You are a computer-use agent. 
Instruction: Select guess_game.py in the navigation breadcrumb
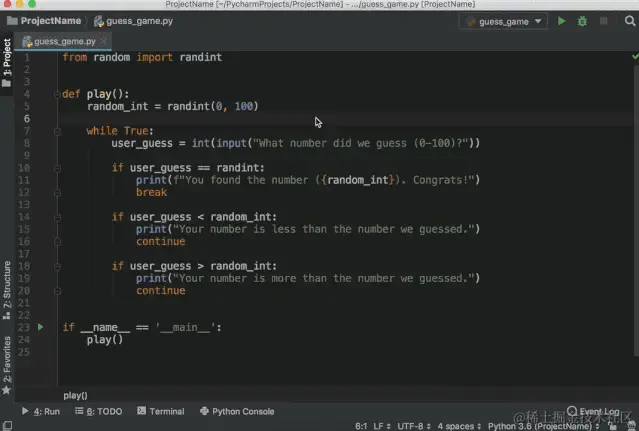tap(133, 21)
